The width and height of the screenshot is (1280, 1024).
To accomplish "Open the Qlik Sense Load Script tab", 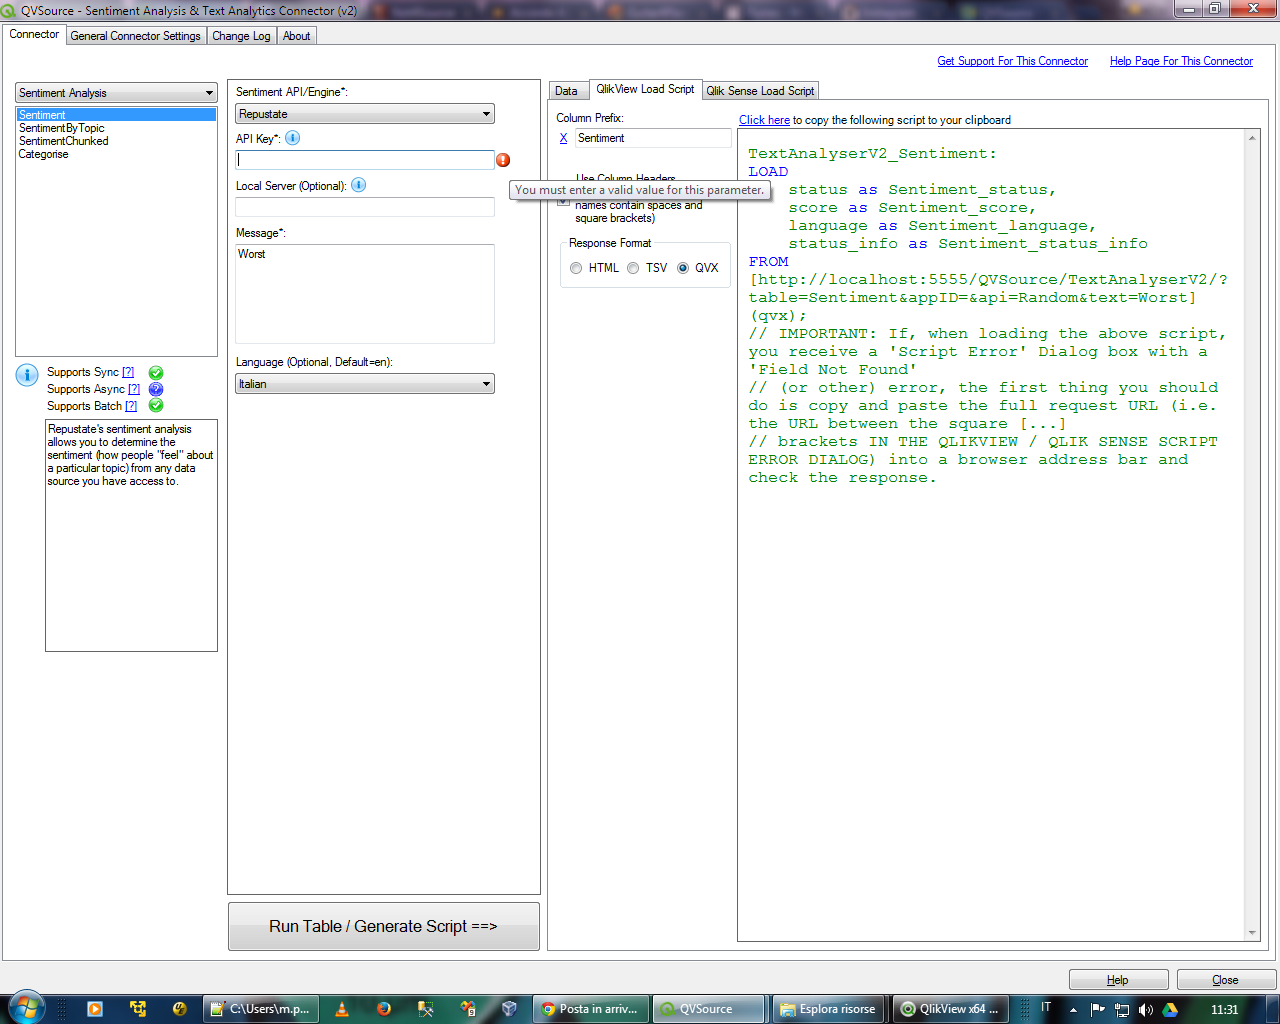I will pyautogui.click(x=760, y=91).
